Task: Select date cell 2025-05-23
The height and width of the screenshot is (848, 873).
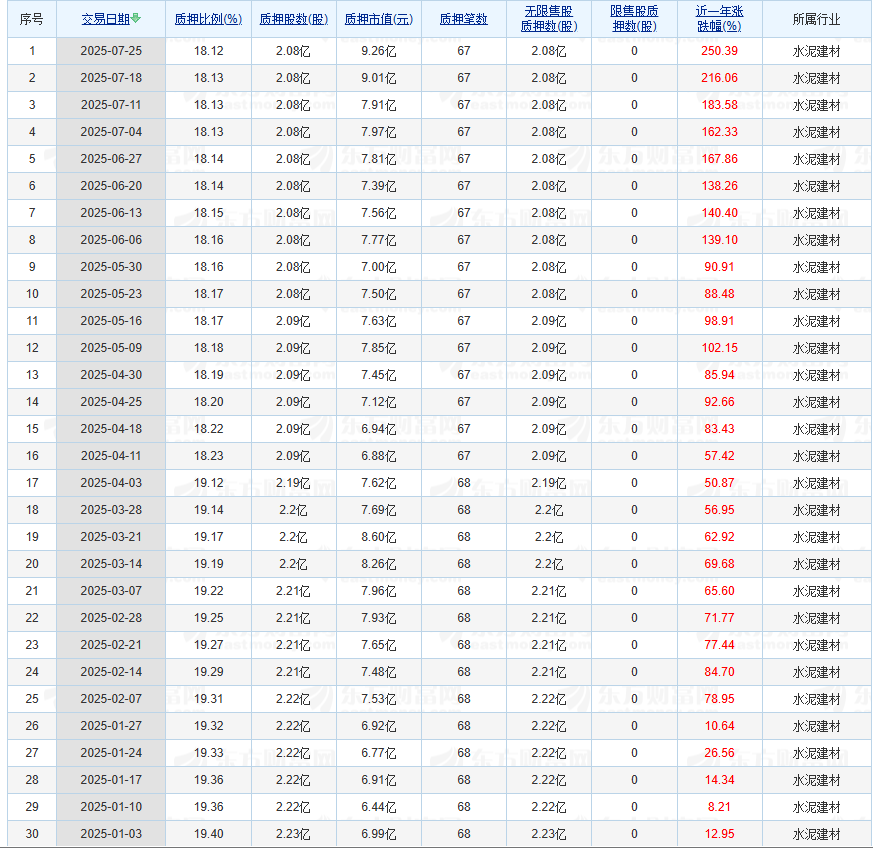Action: tap(111, 294)
